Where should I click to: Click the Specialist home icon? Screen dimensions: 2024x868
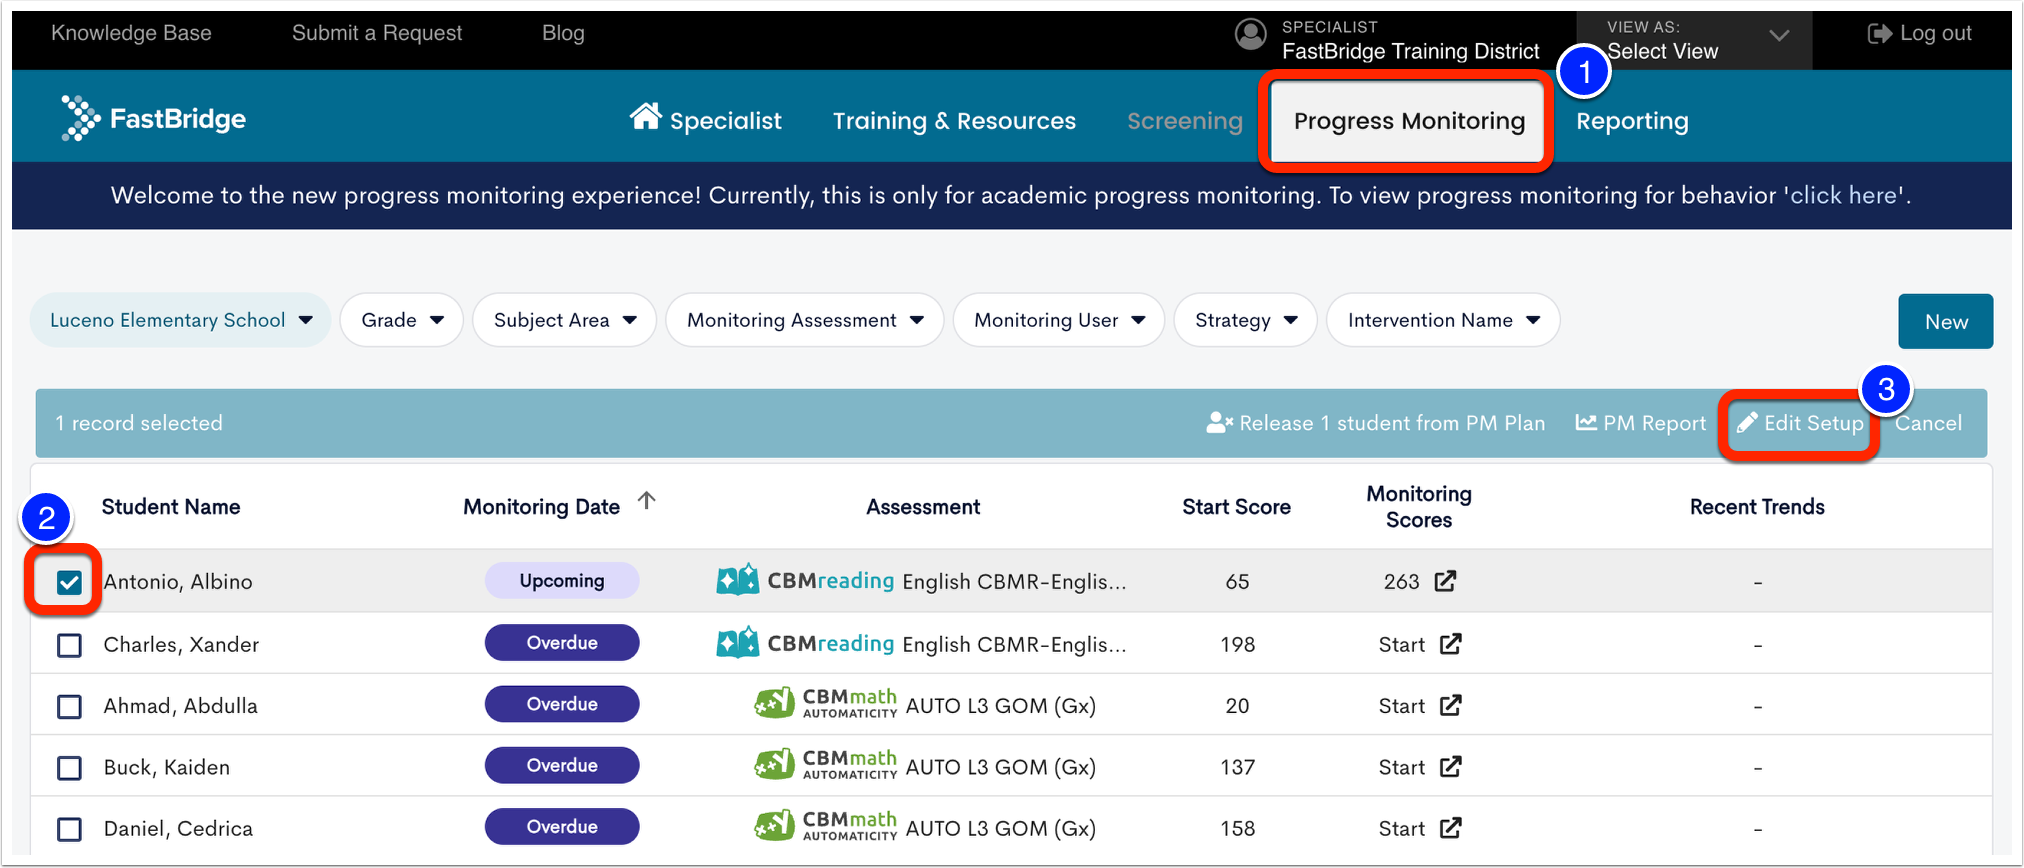coord(645,117)
